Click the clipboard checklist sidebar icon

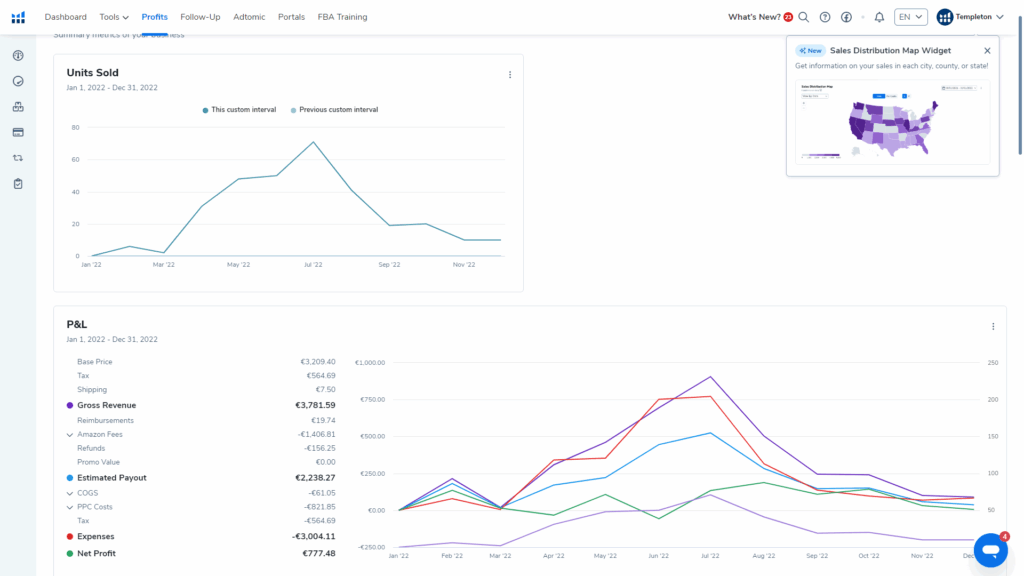[18, 184]
